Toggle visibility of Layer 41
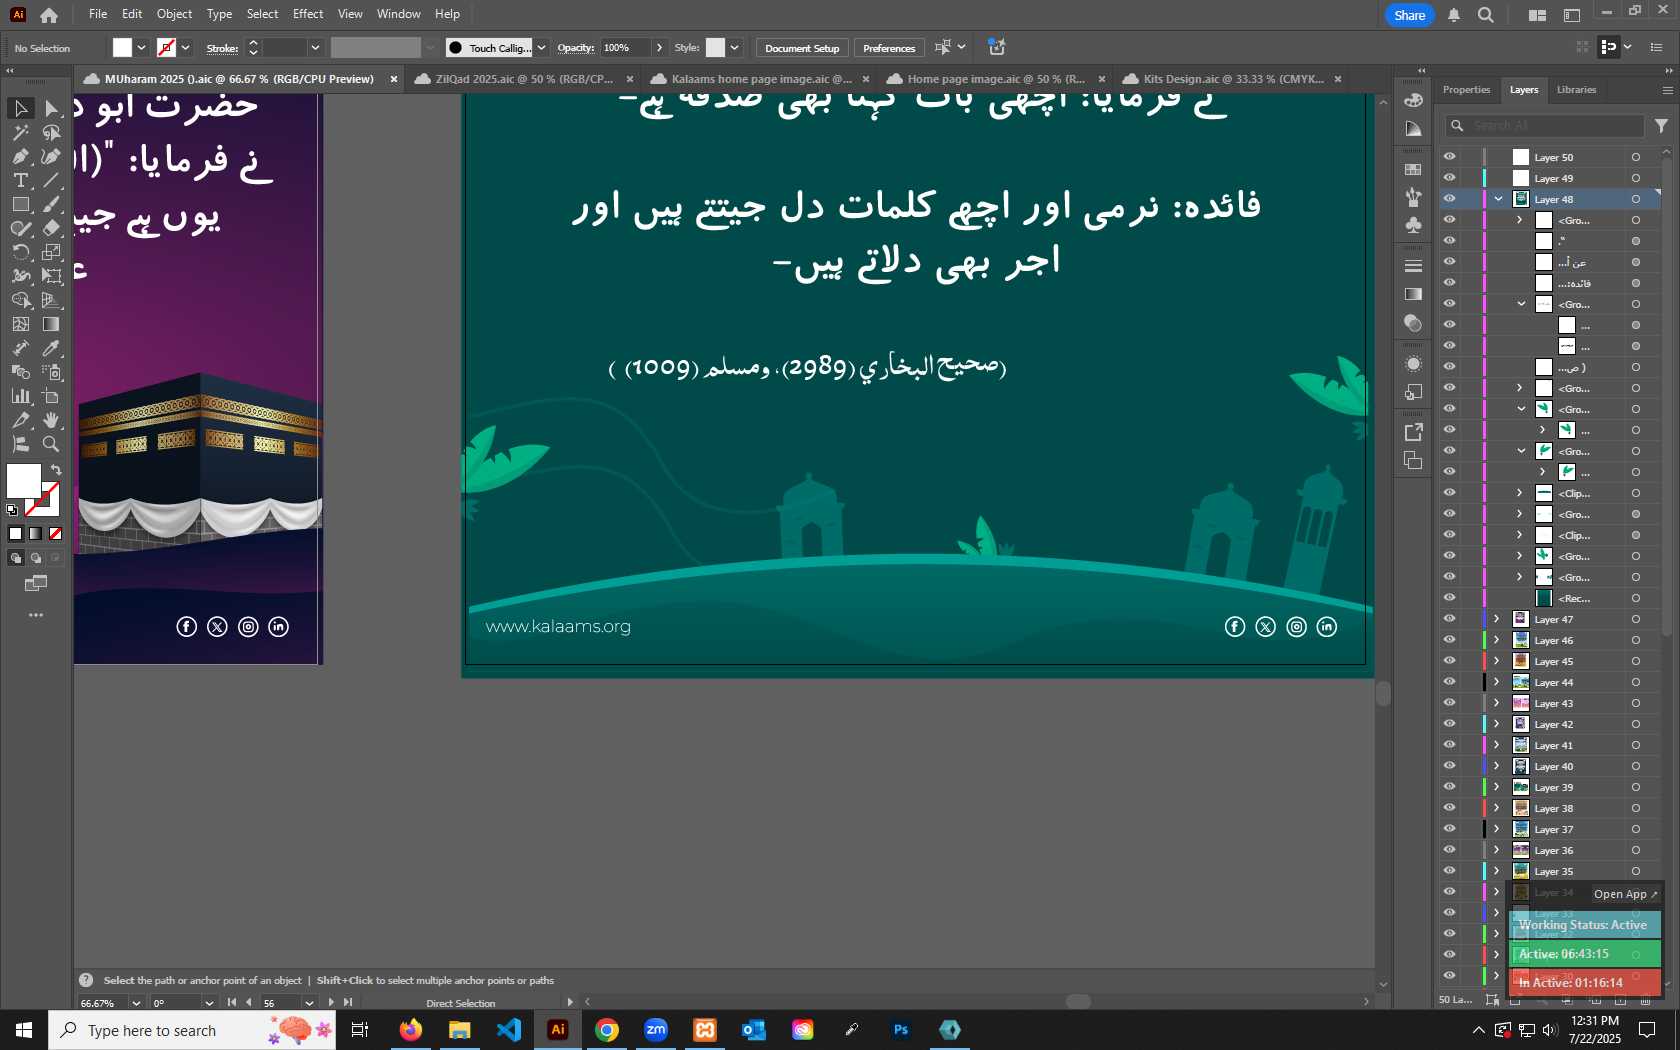The image size is (1680, 1050). click(x=1449, y=745)
